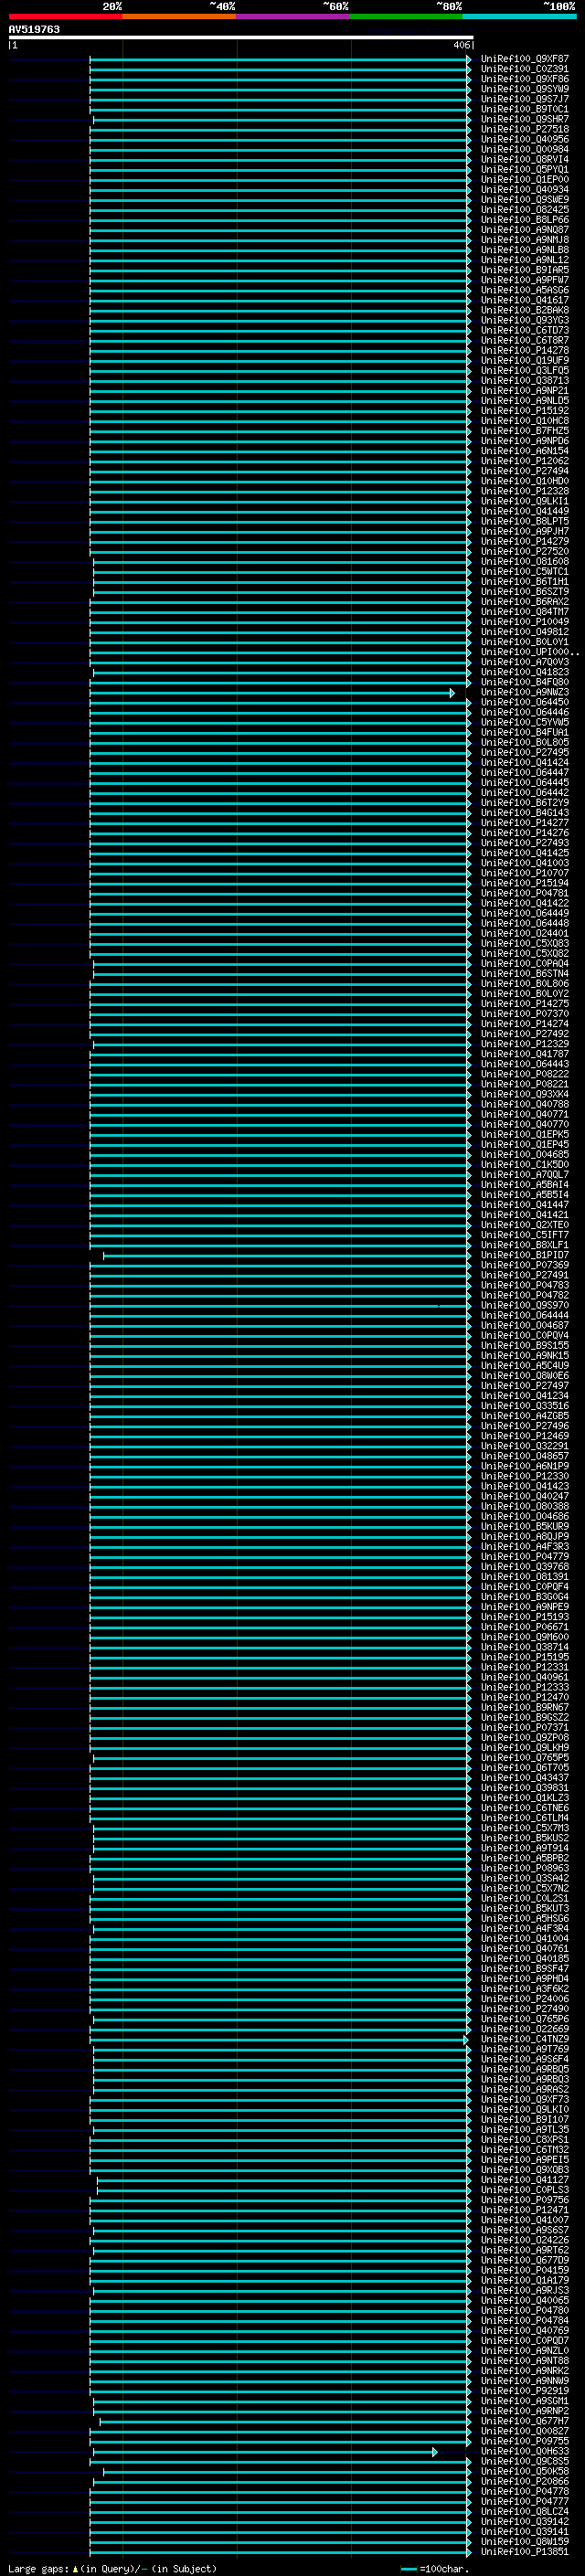The width and height of the screenshot is (585, 2576).
Task: Select the UniRef100_A7Q0V3 label
Action: tap(524, 662)
